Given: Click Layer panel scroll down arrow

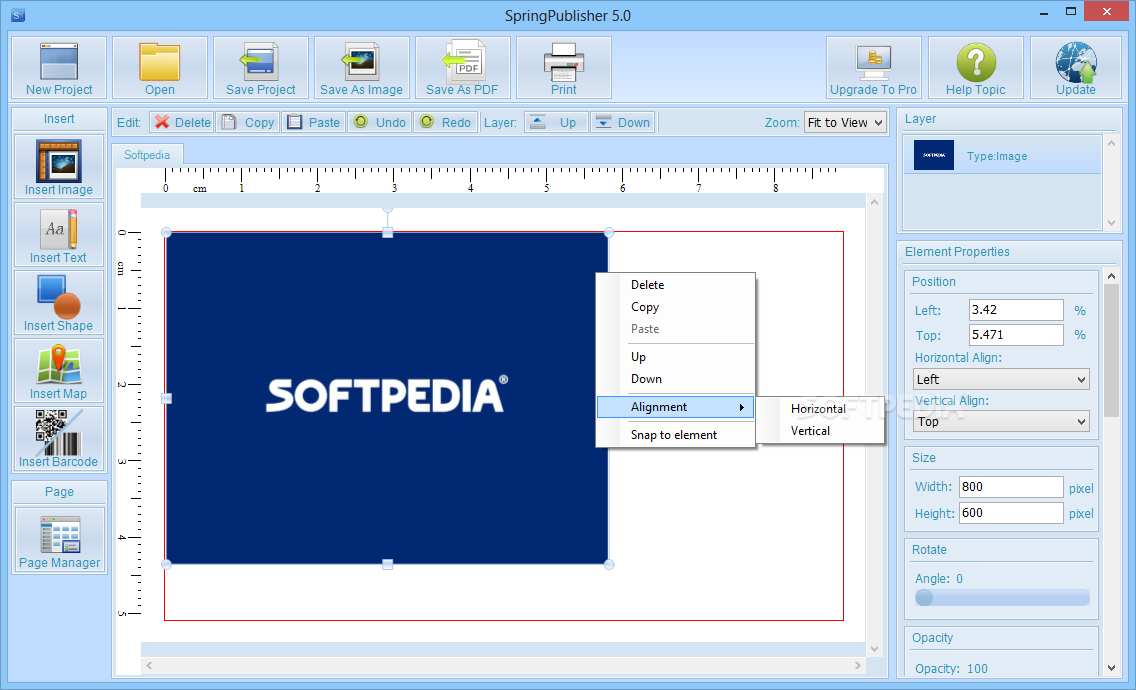Looking at the screenshot, I should pyautogui.click(x=1111, y=223).
